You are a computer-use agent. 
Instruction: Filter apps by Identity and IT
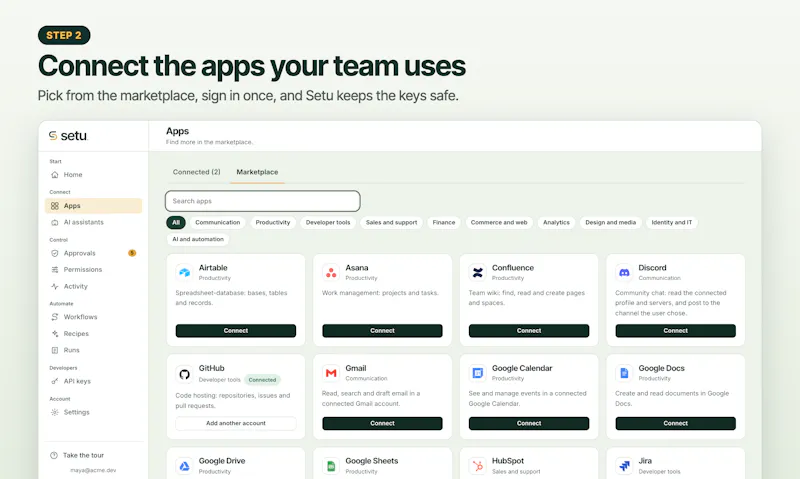tap(671, 222)
